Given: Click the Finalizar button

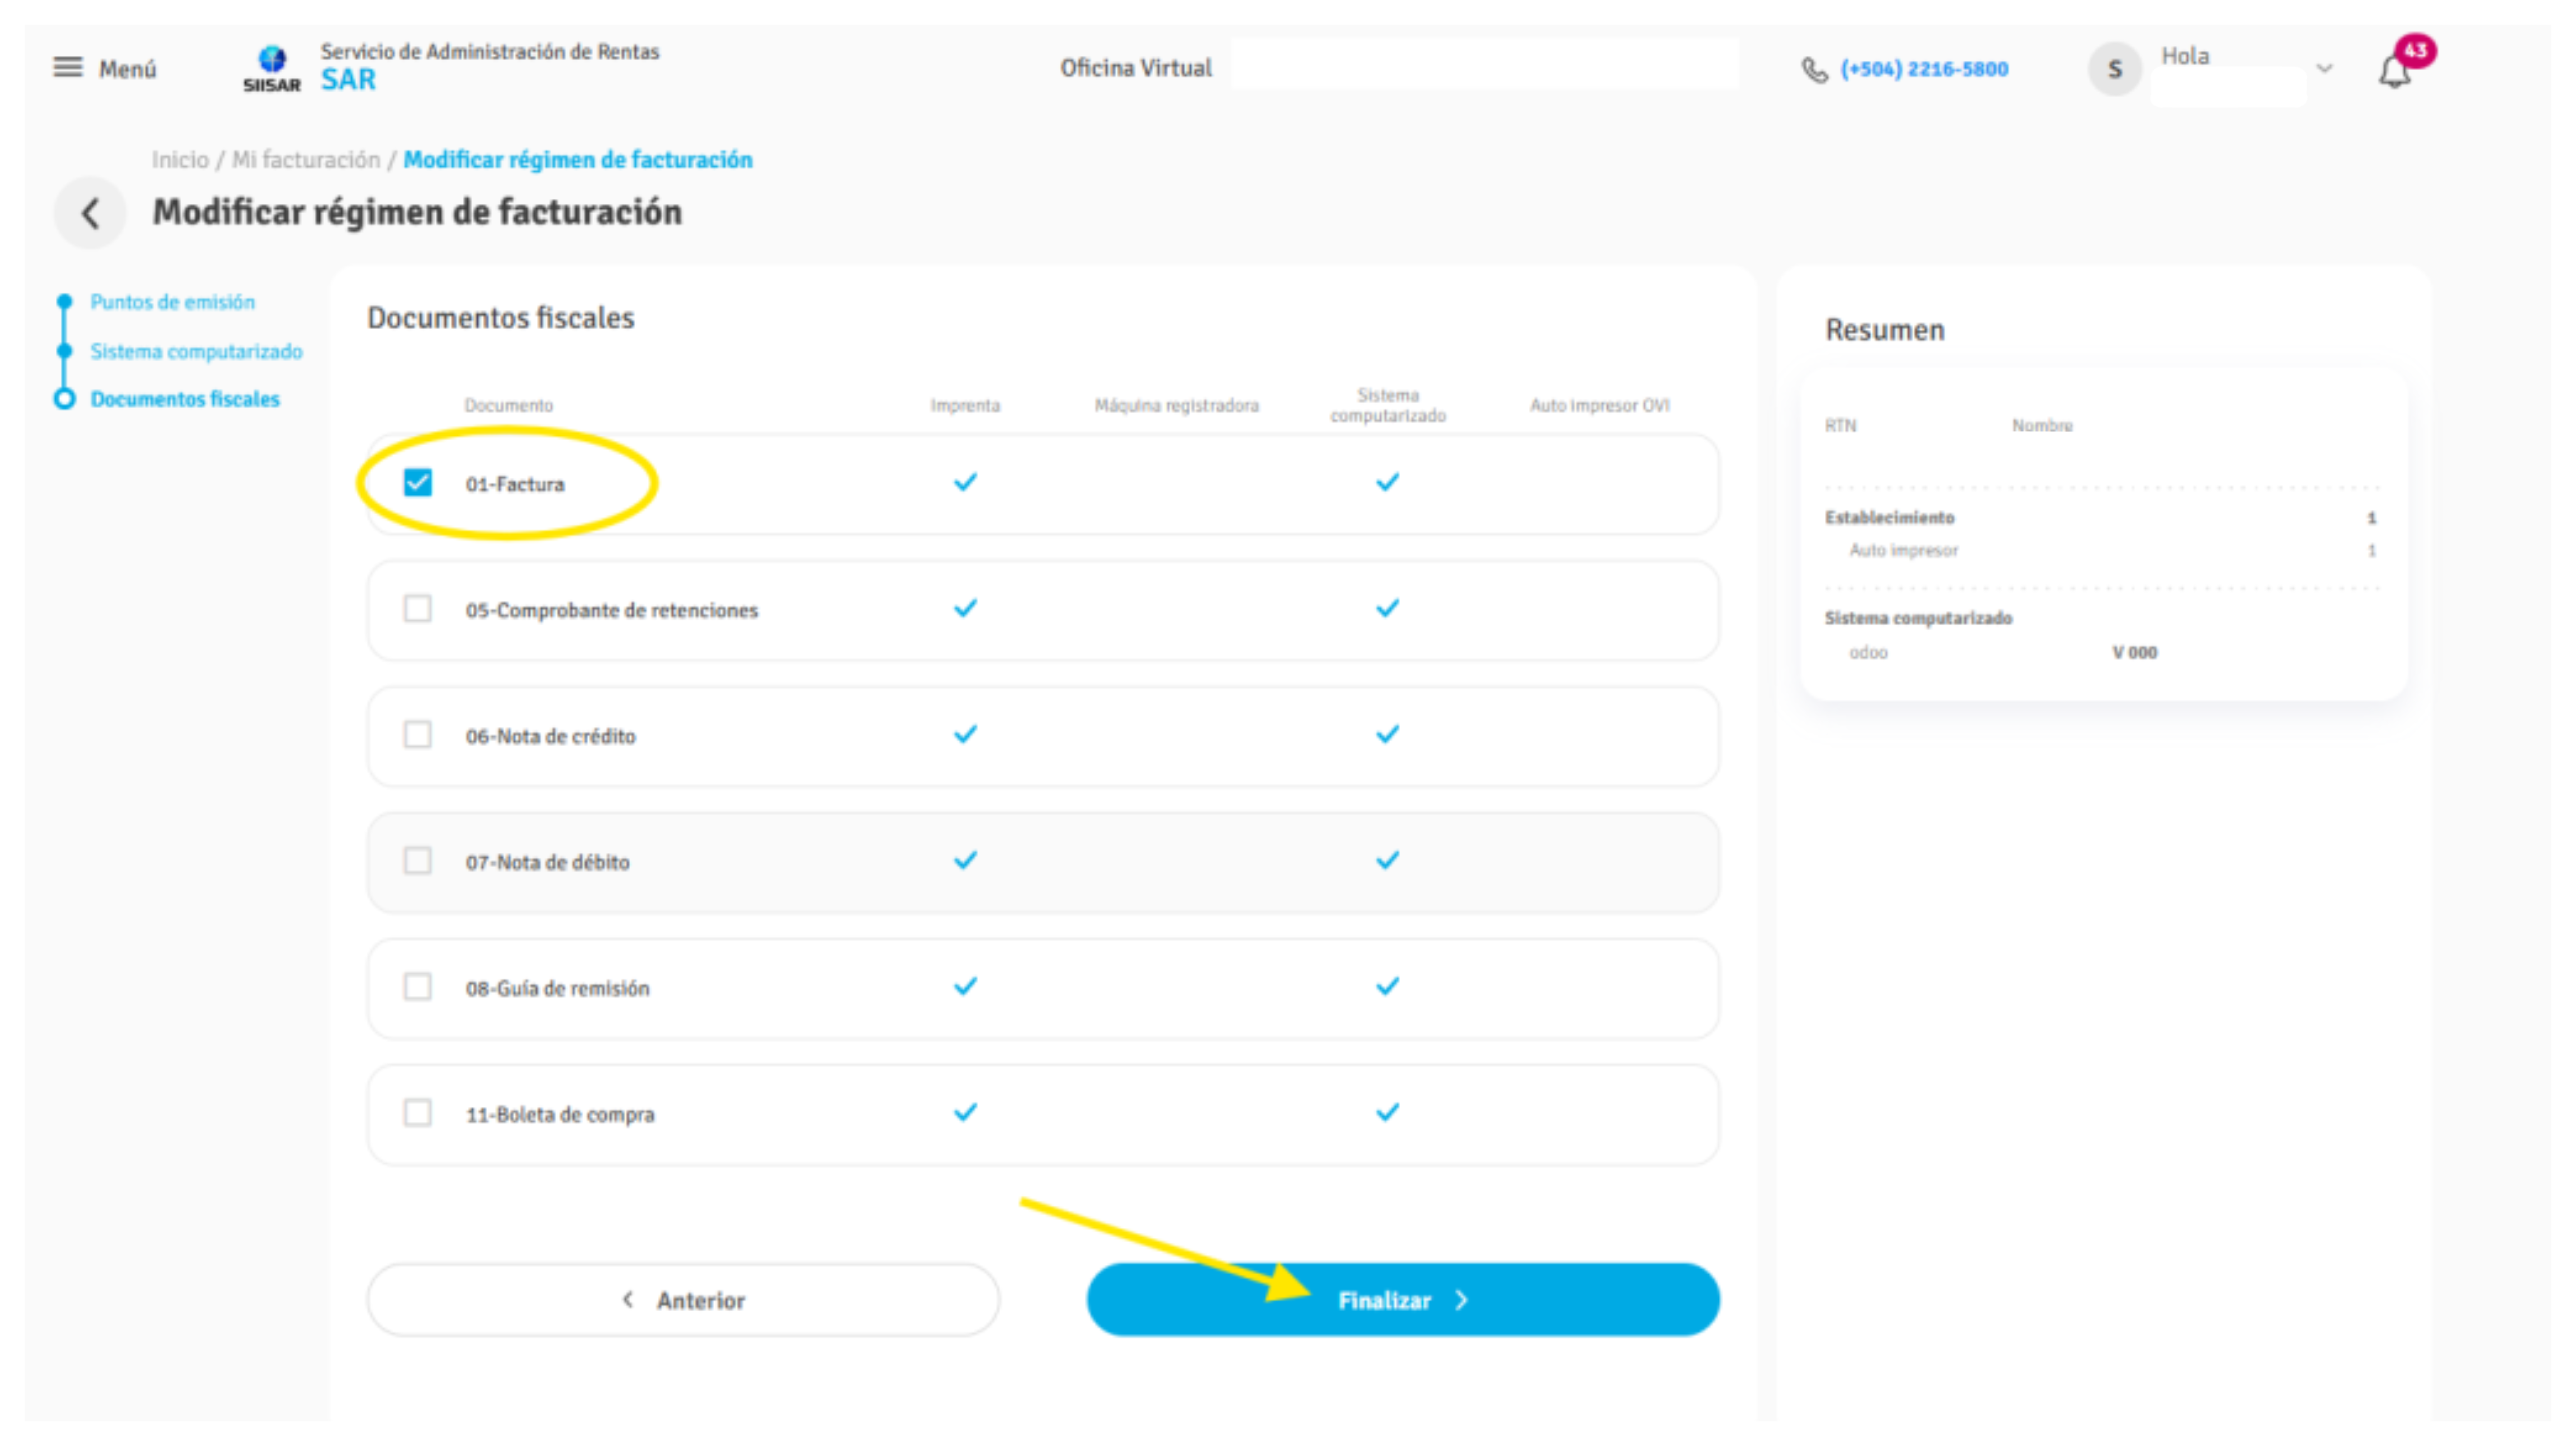Looking at the screenshot, I should click(x=1402, y=1299).
